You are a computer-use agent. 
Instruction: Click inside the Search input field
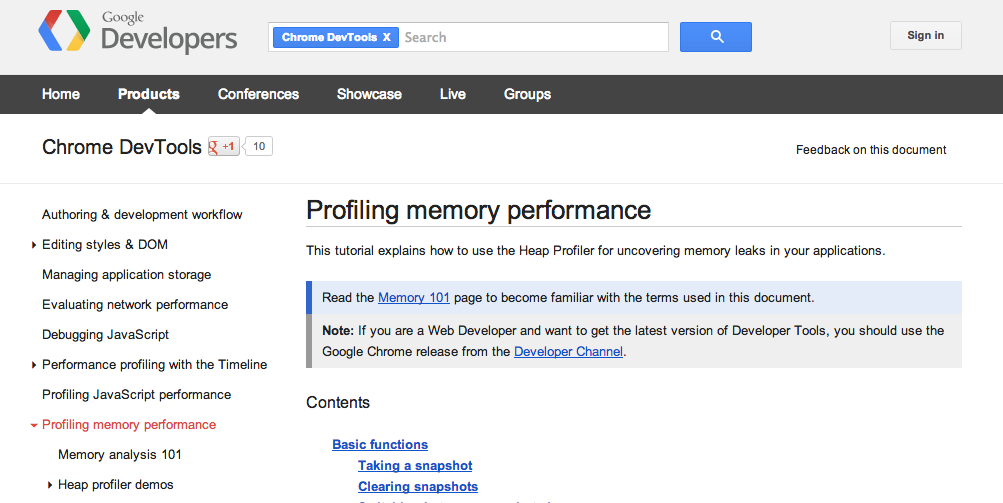tap(540, 37)
